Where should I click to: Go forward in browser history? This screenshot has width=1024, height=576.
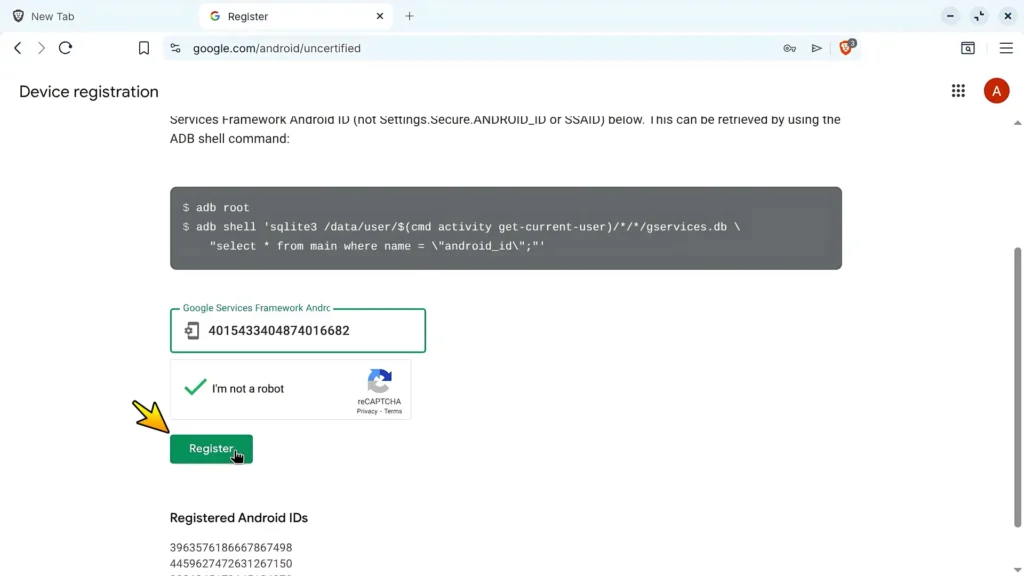click(x=41, y=48)
